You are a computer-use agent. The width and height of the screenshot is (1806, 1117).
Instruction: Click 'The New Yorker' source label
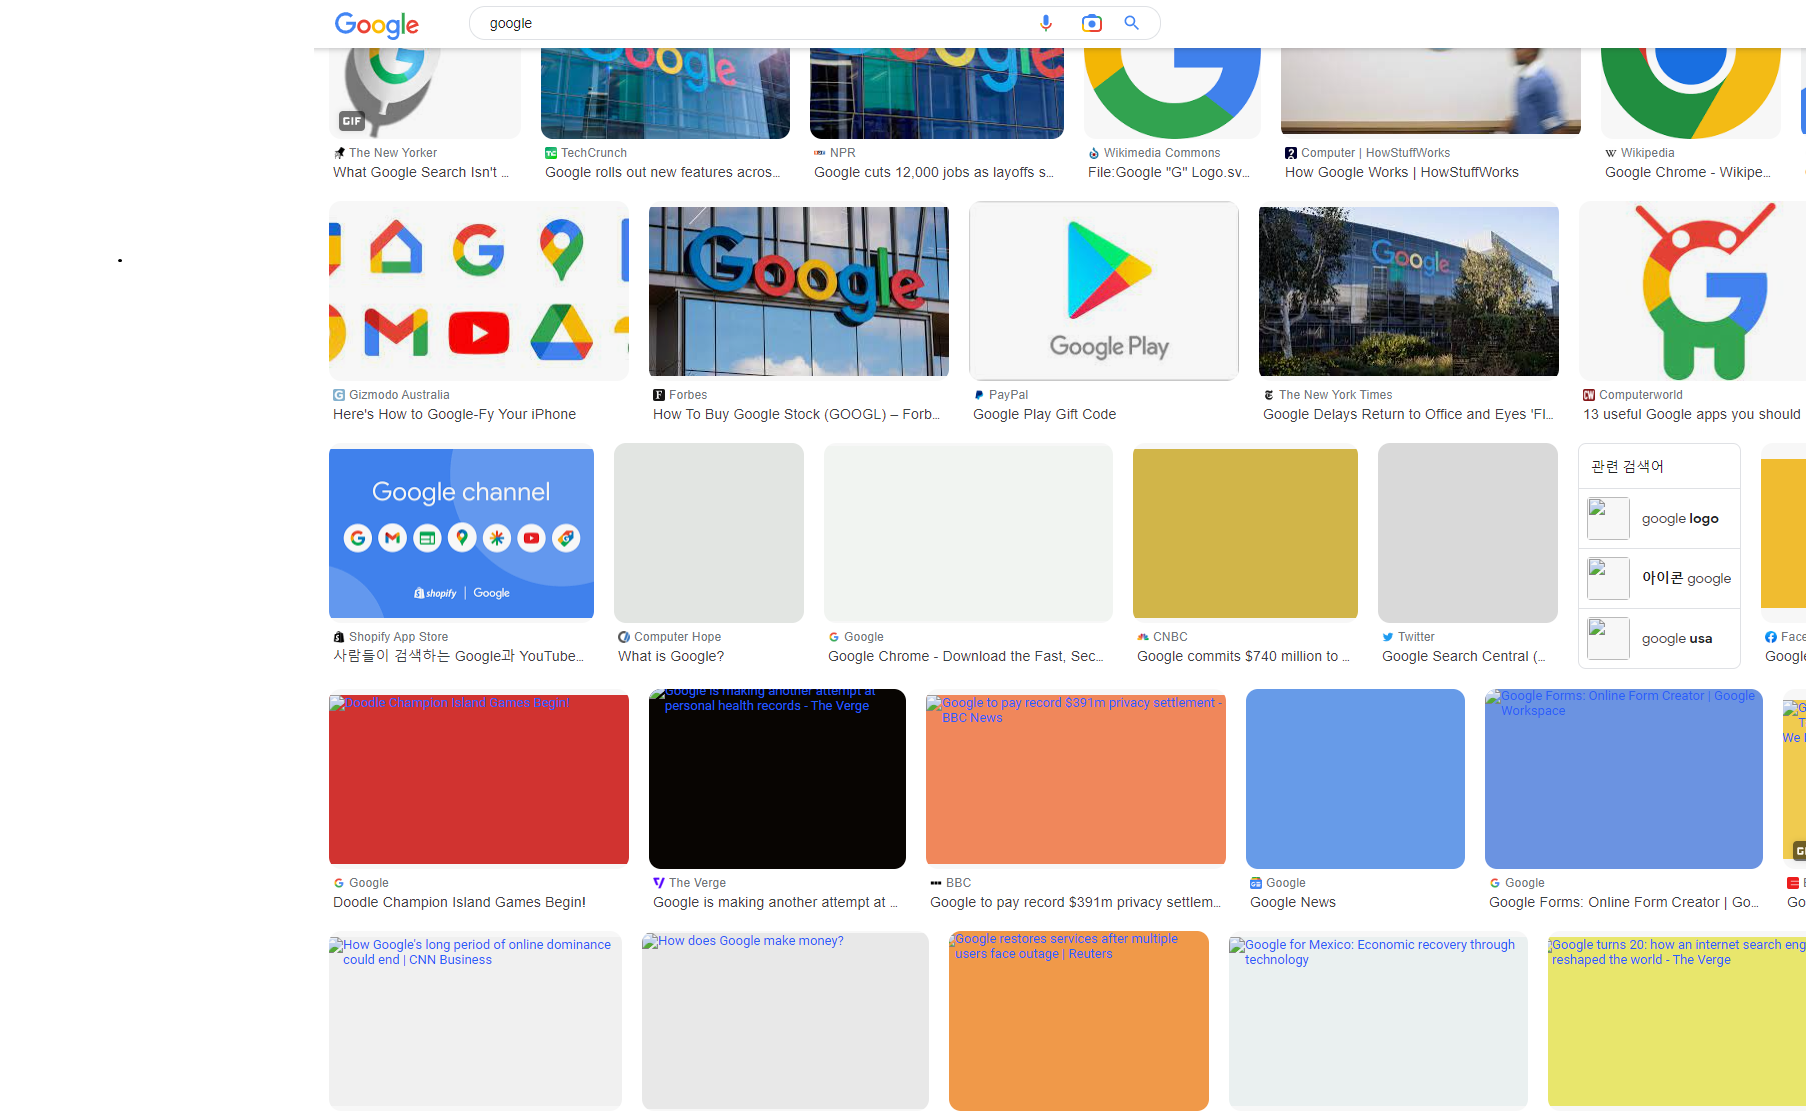click(393, 153)
